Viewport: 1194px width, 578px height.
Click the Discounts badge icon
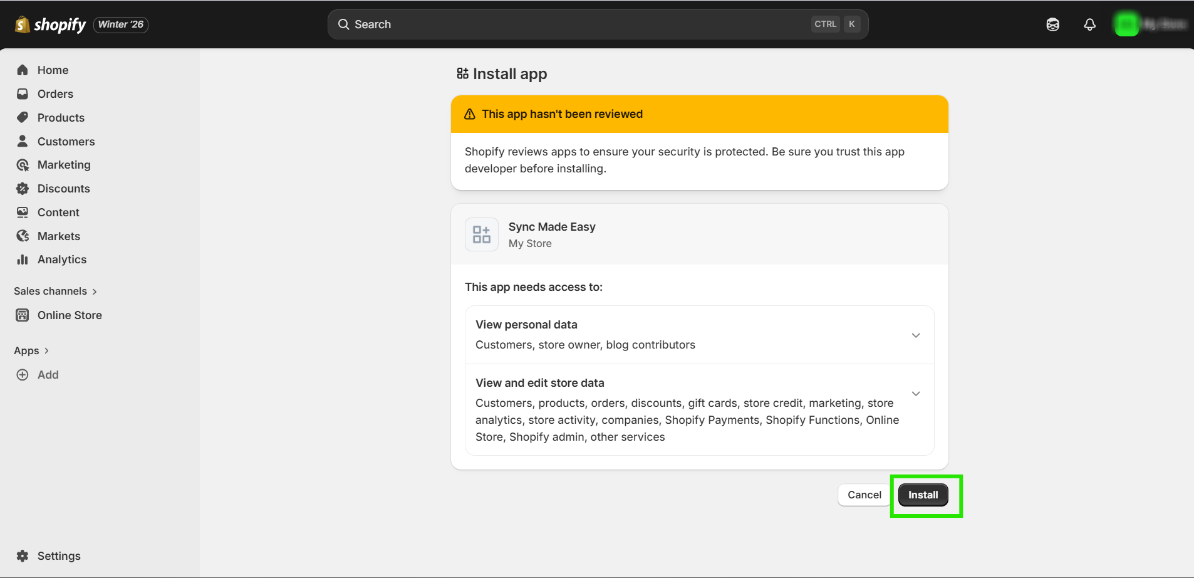pyautogui.click(x=23, y=189)
